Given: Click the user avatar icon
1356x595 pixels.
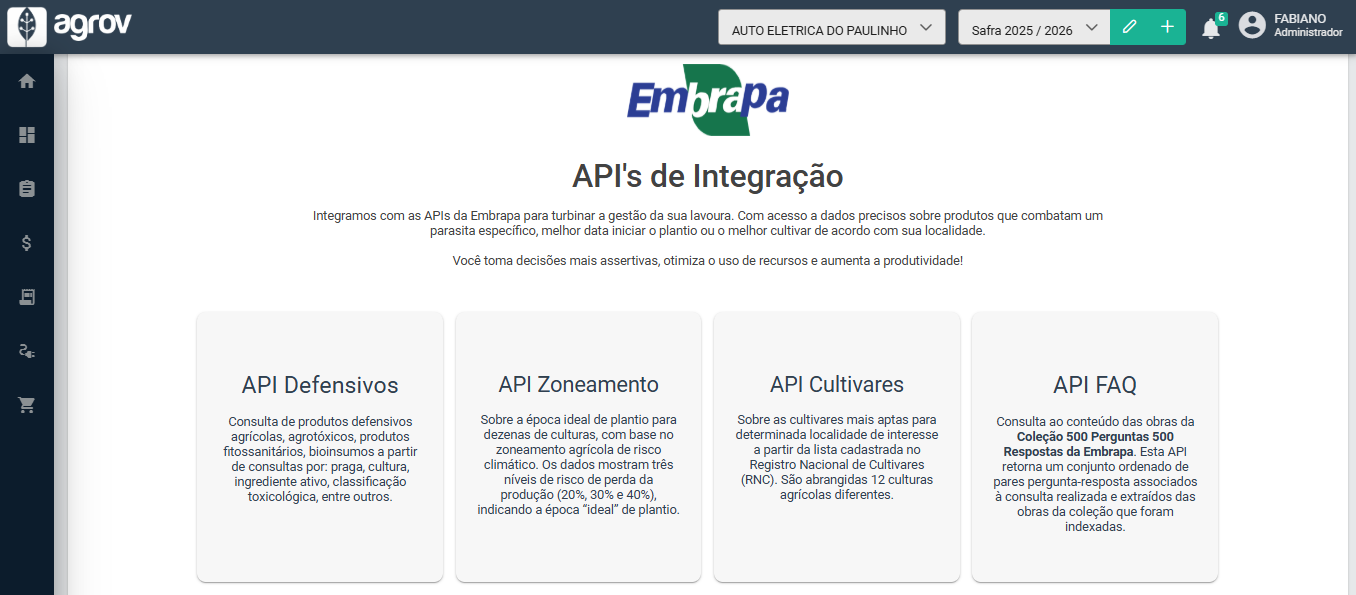Looking at the screenshot, I should (1252, 26).
